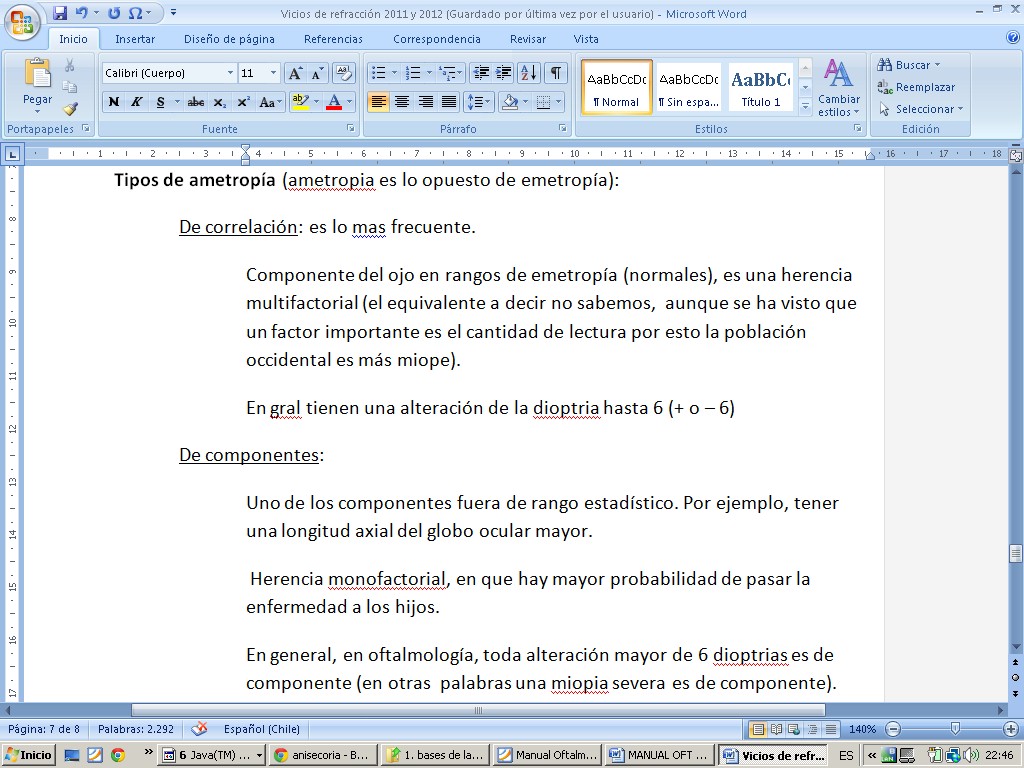Click the Format Painter brush icon
1024x768 pixels.
[70, 109]
